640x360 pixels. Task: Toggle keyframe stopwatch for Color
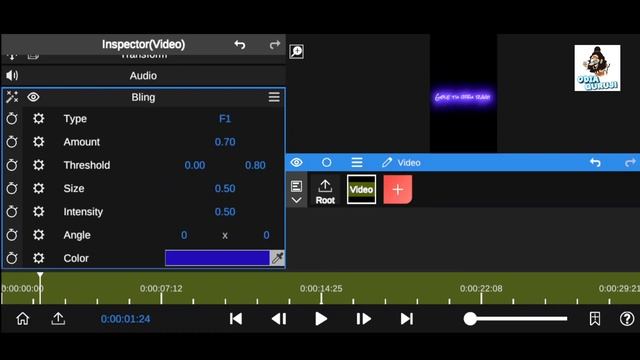(x=12, y=258)
